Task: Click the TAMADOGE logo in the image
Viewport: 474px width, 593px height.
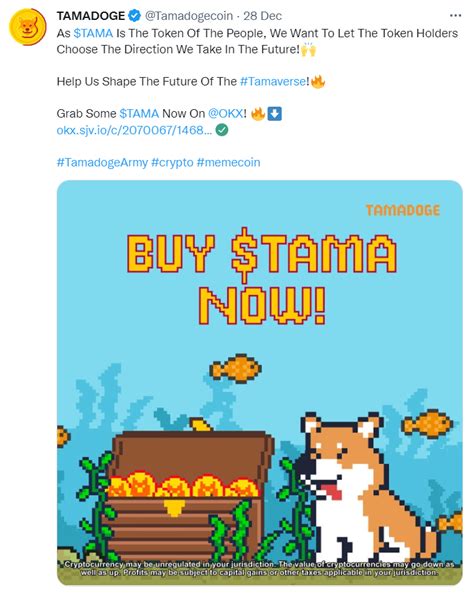Action: [x=403, y=210]
